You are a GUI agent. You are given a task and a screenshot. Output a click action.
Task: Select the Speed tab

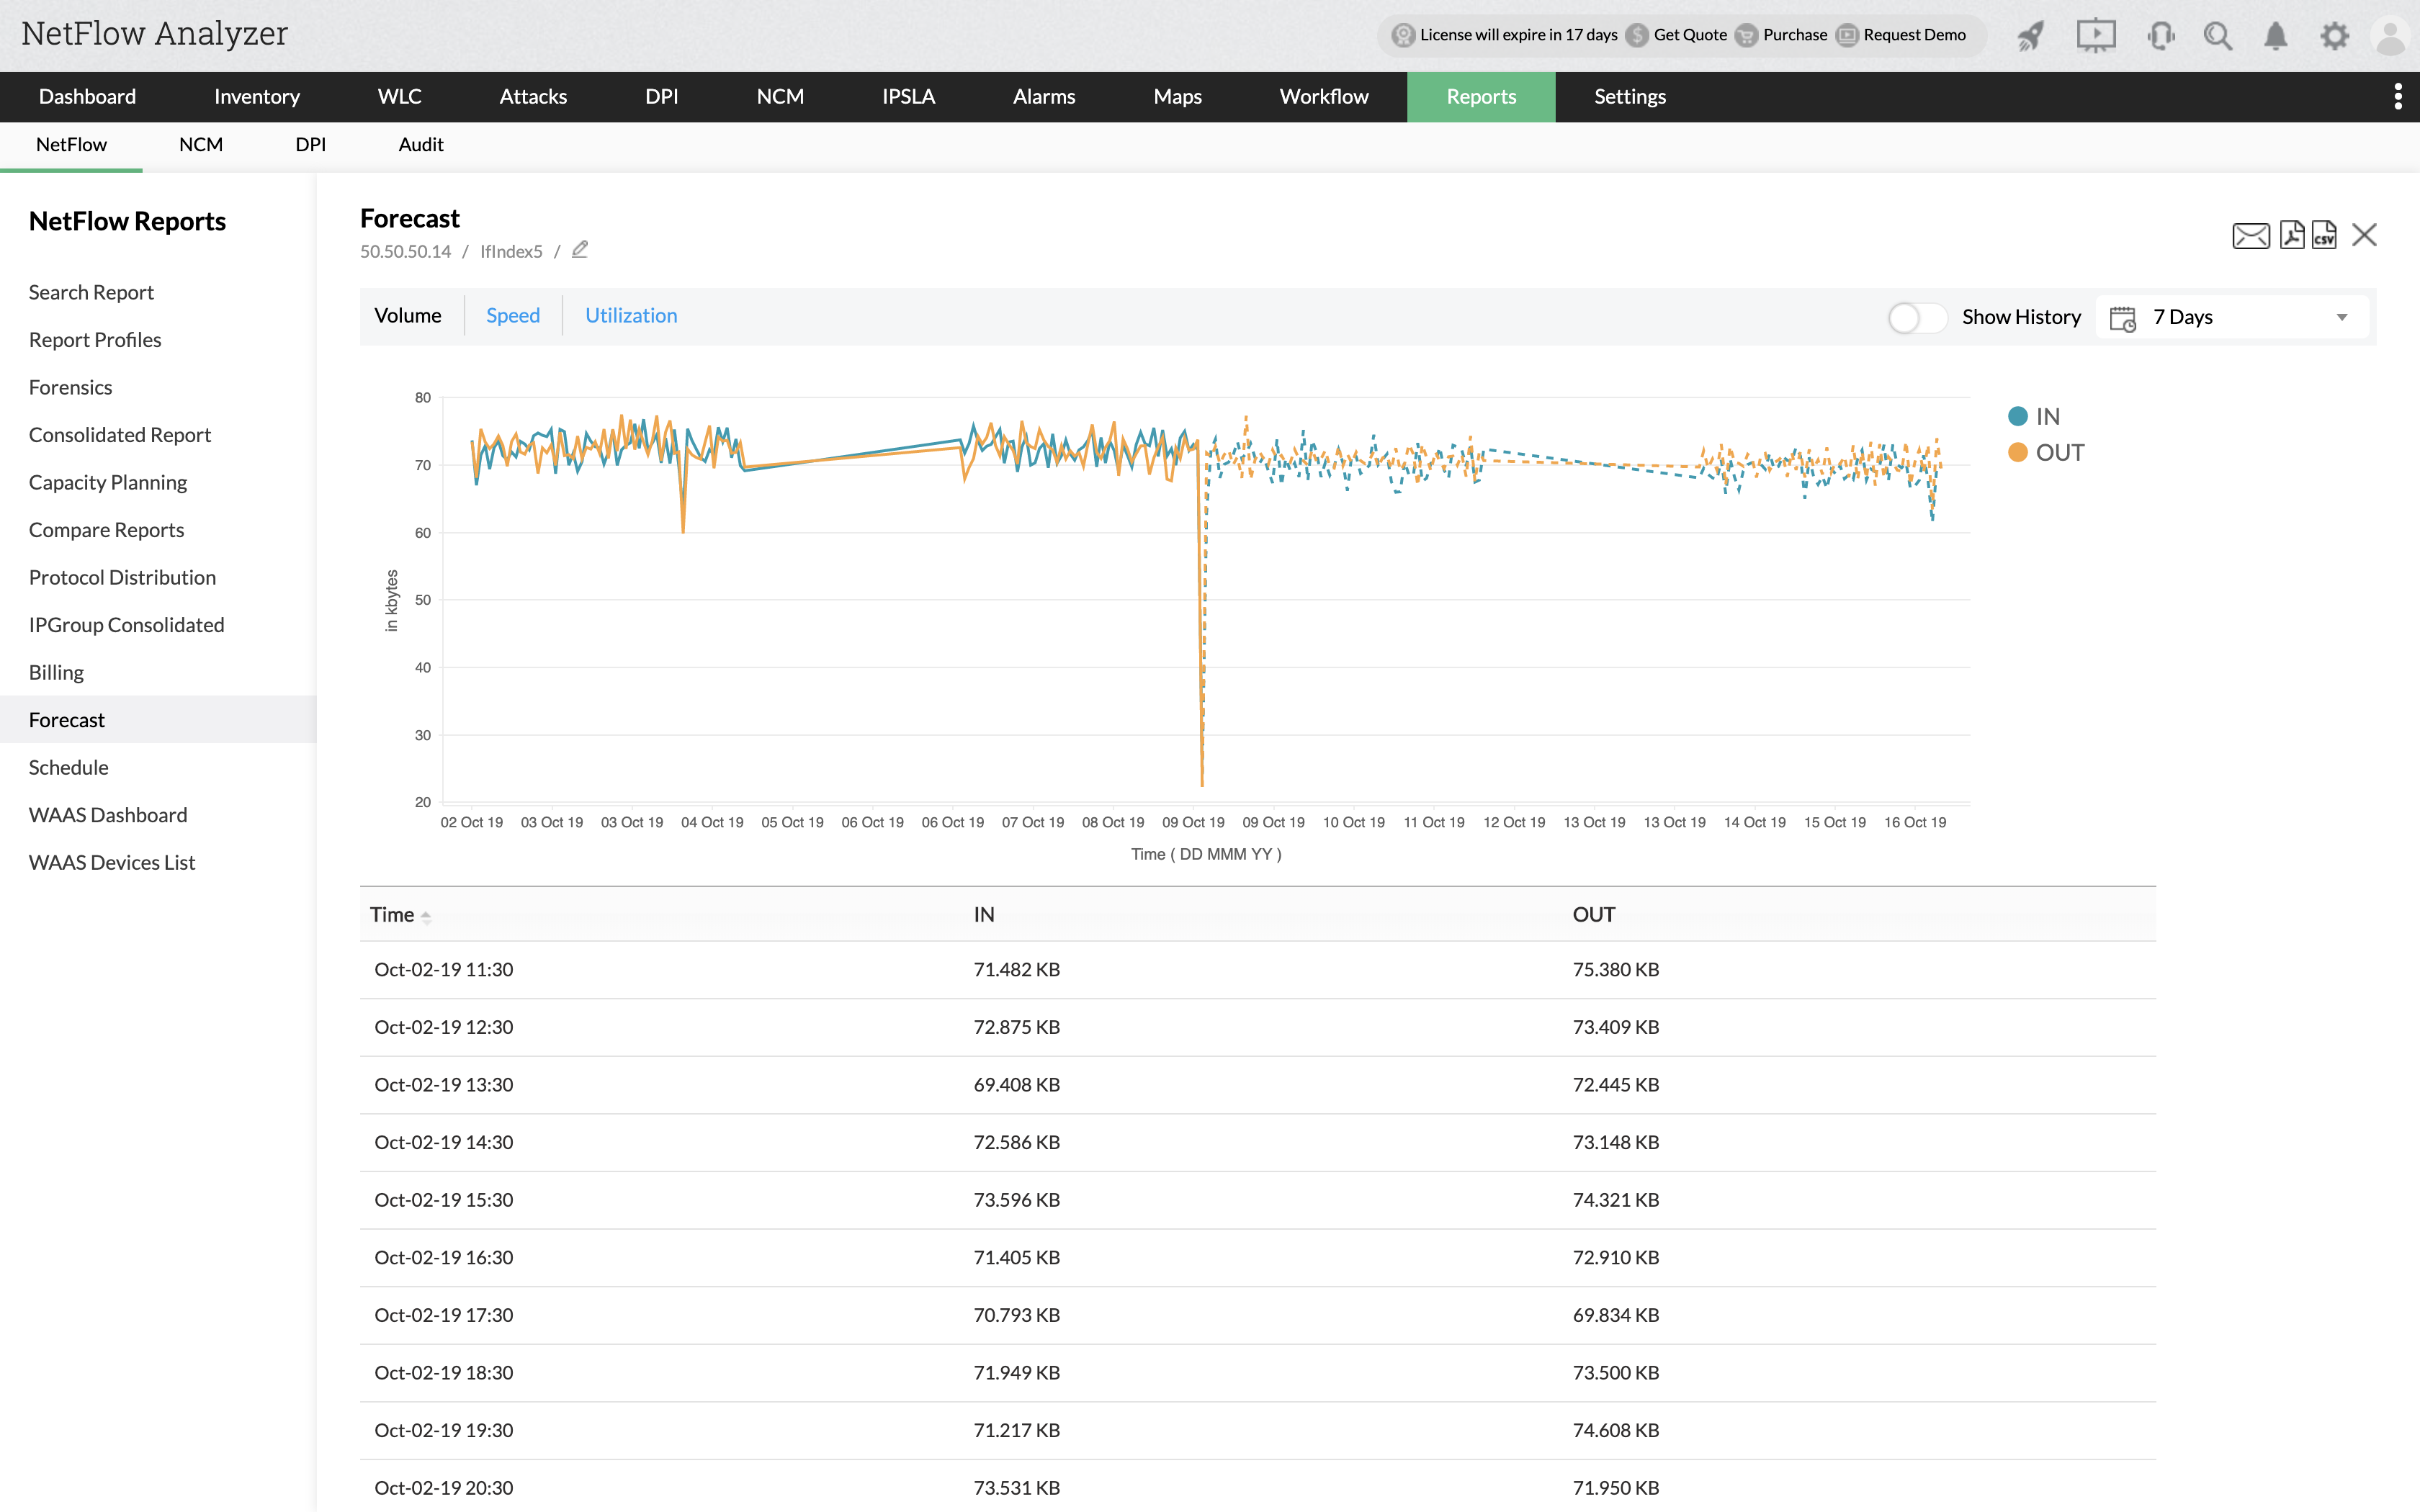[x=511, y=315]
